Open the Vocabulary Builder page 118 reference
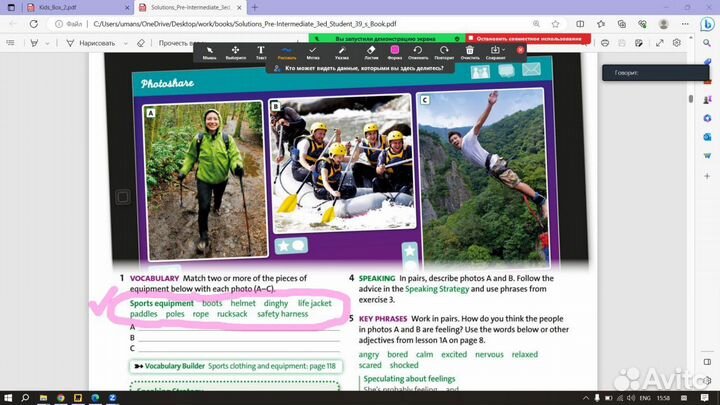This screenshot has width=720, height=405. point(236,366)
